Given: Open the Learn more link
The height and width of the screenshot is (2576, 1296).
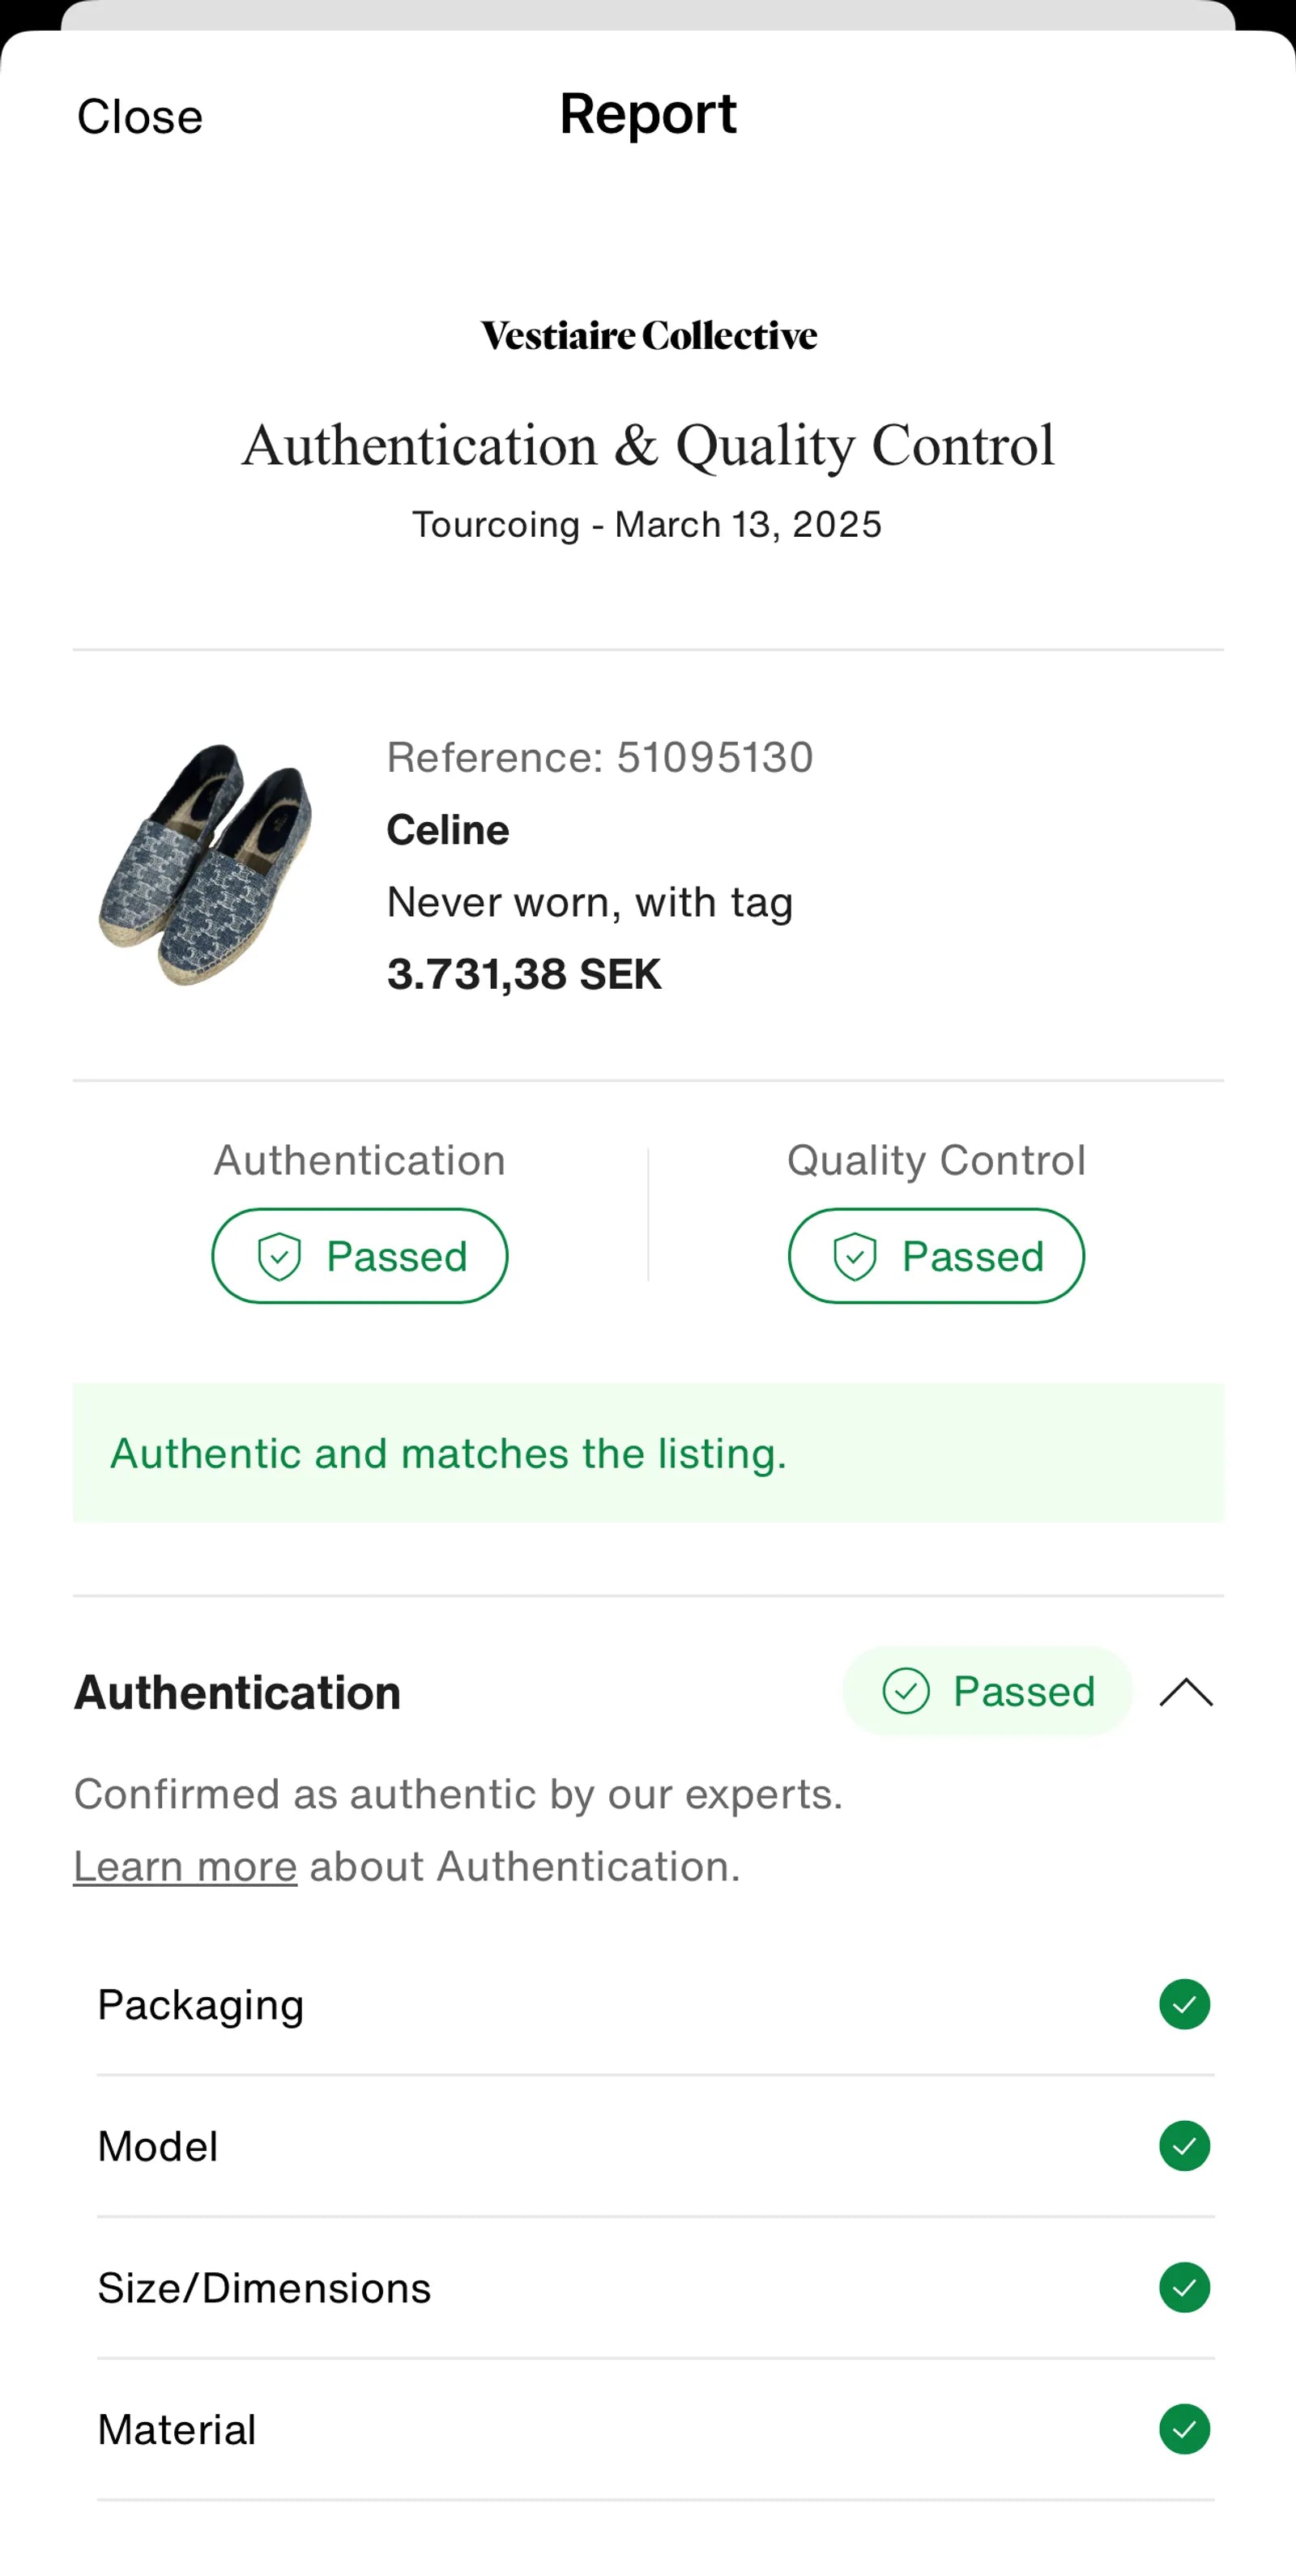Looking at the screenshot, I should 185,1866.
